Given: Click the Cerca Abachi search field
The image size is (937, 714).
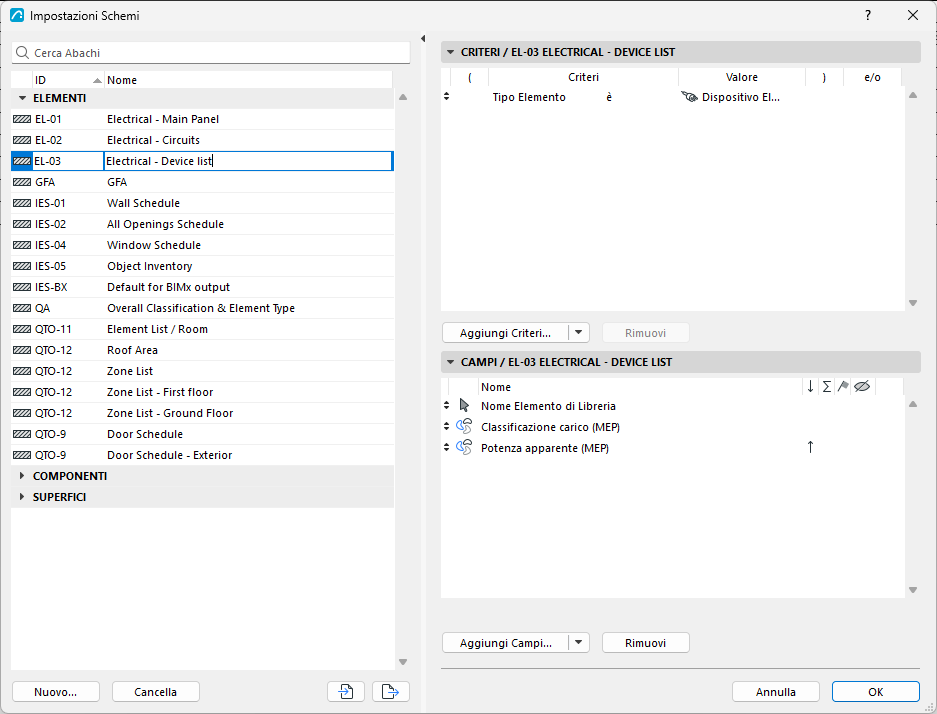Looking at the screenshot, I should pyautogui.click(x=211, y=53).
